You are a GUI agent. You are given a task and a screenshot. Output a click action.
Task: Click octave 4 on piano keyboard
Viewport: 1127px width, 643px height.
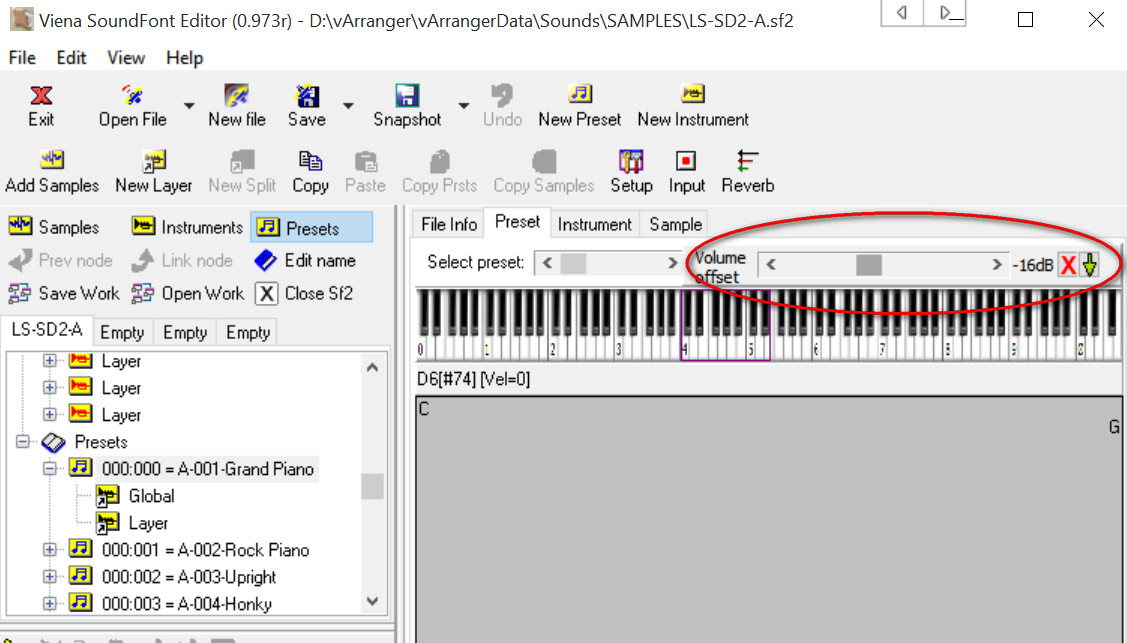pos(685,350)
